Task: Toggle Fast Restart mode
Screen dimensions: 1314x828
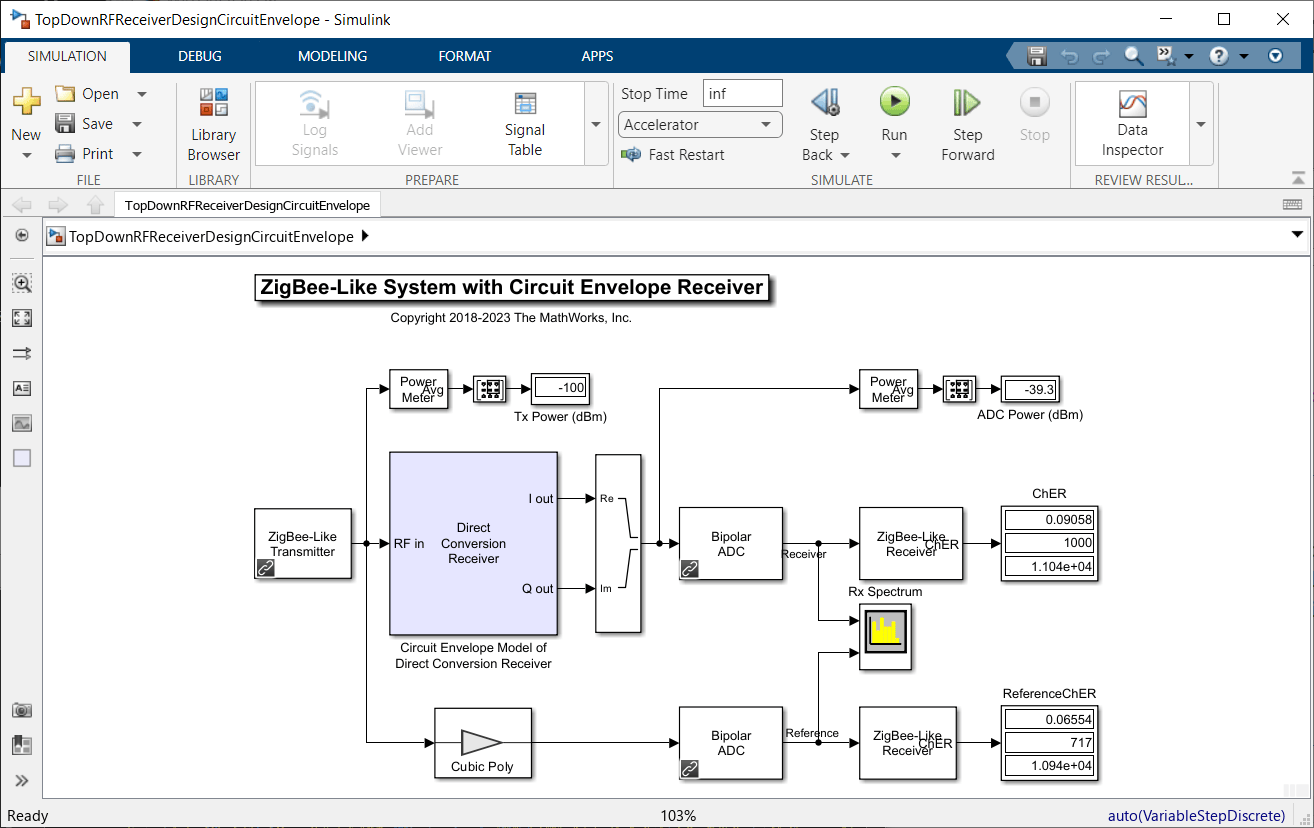Action: tap(672, 155)
